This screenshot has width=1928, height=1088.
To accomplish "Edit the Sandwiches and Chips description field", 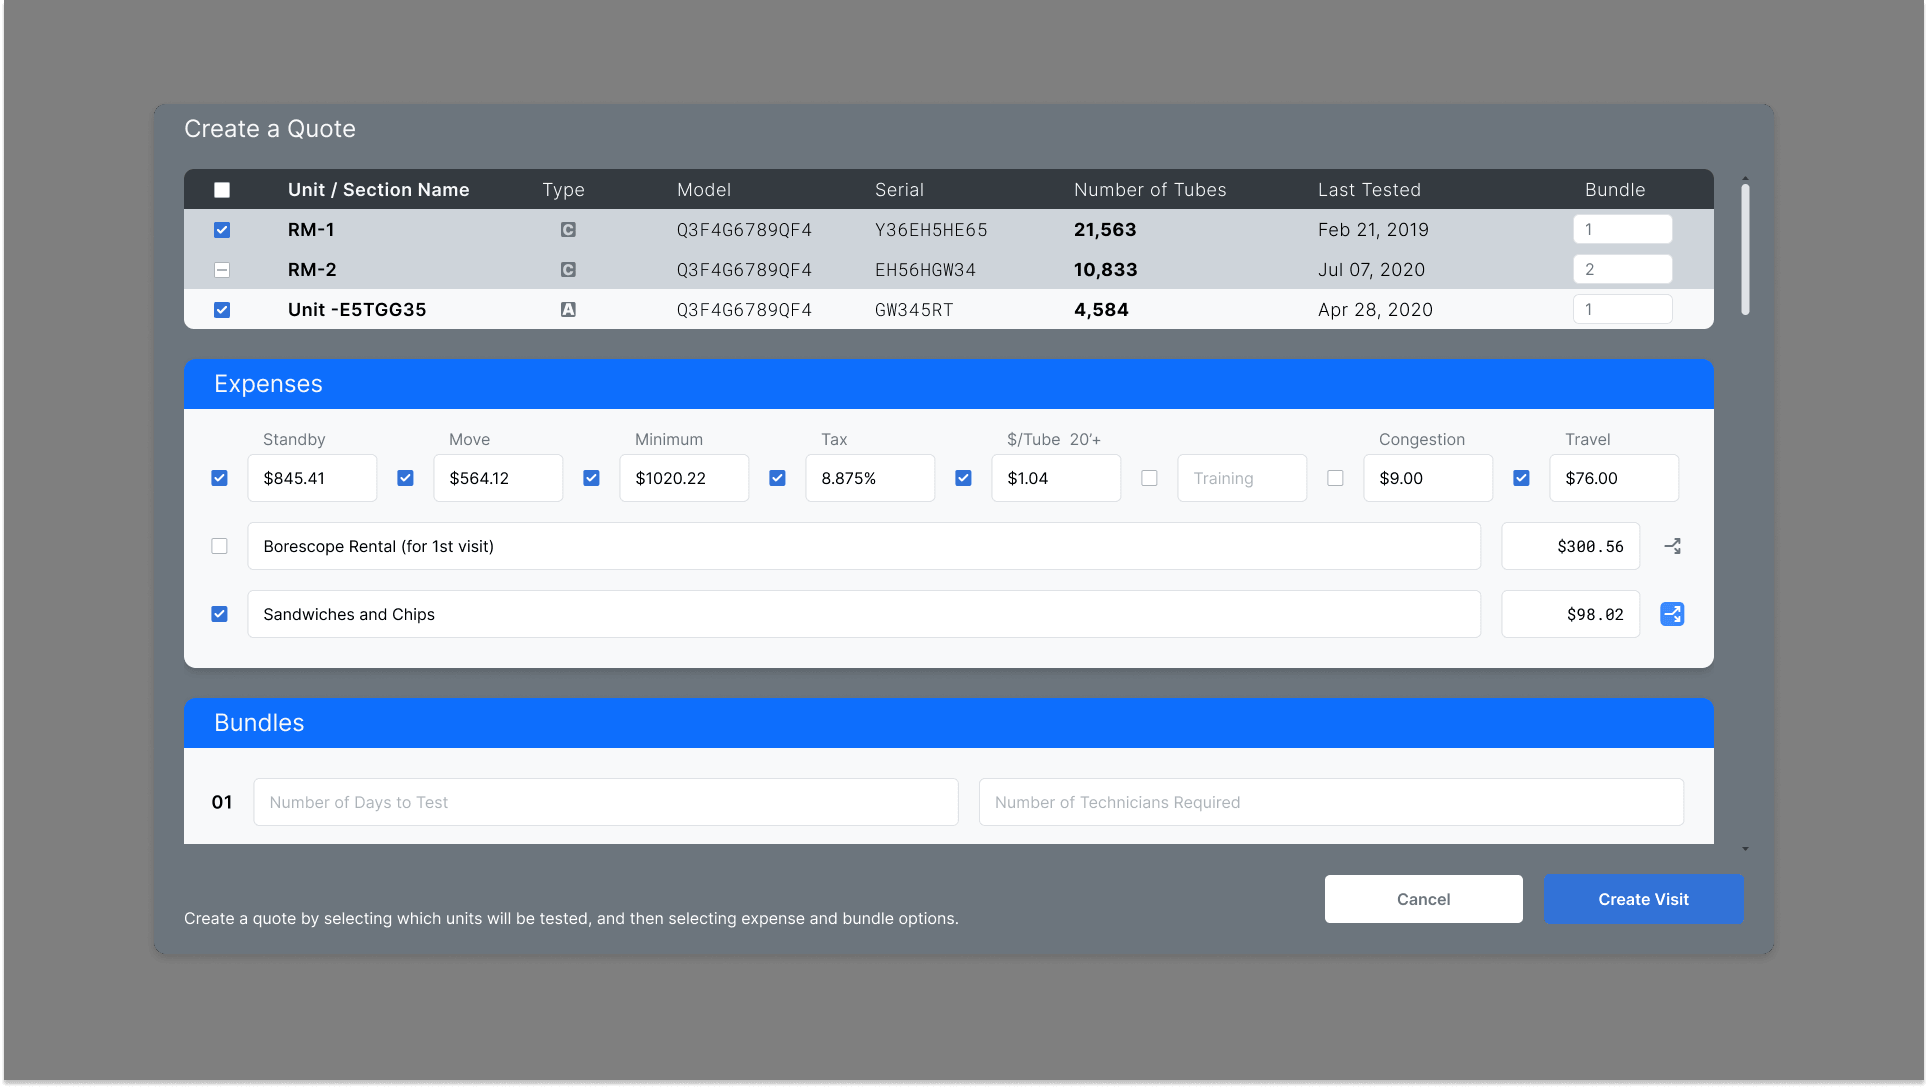I will pos(864,614).
